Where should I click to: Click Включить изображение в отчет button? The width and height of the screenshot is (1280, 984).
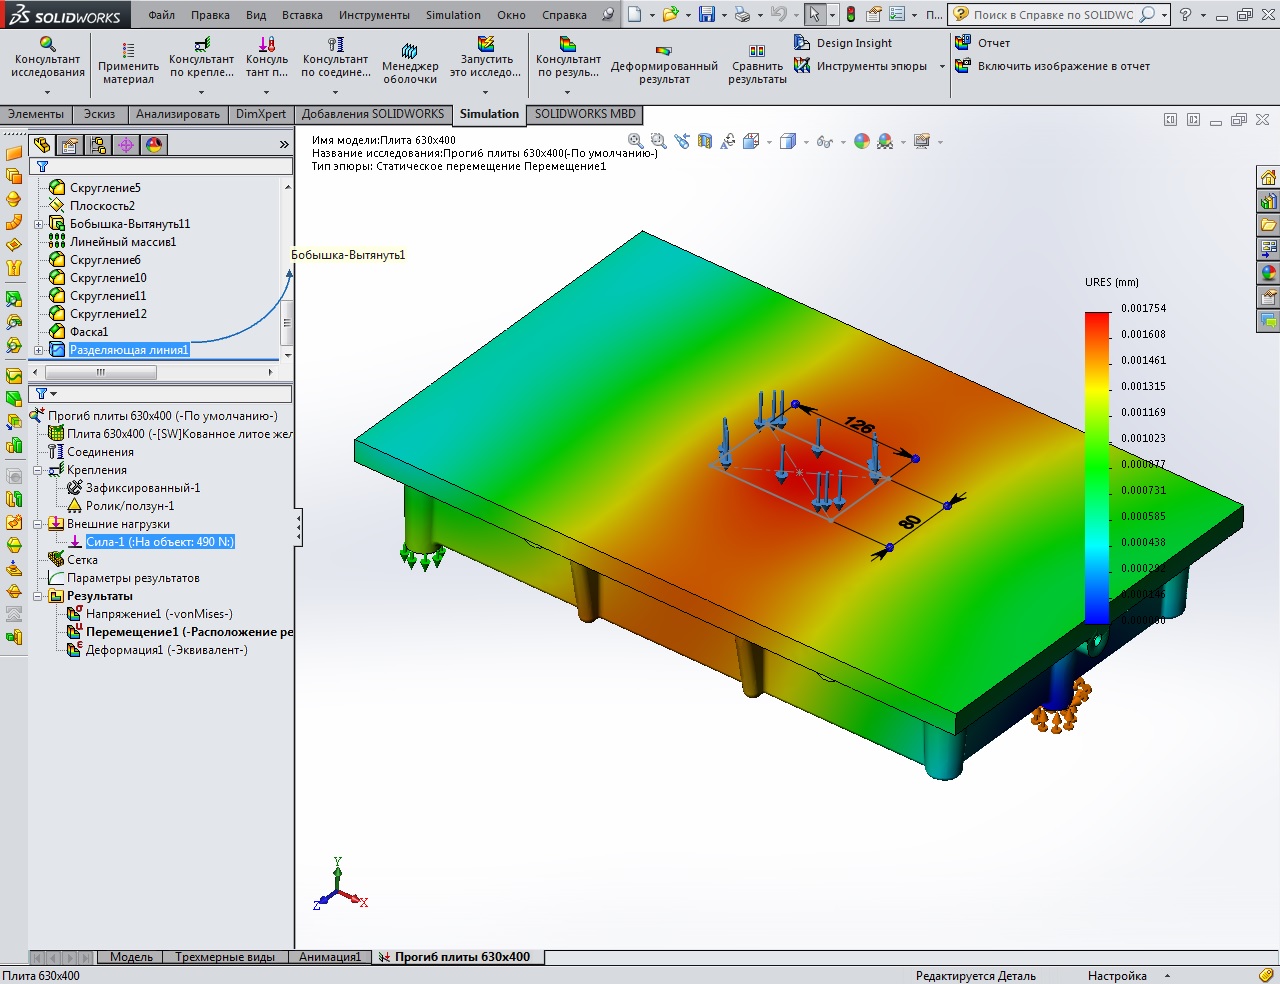point(1063,66)
